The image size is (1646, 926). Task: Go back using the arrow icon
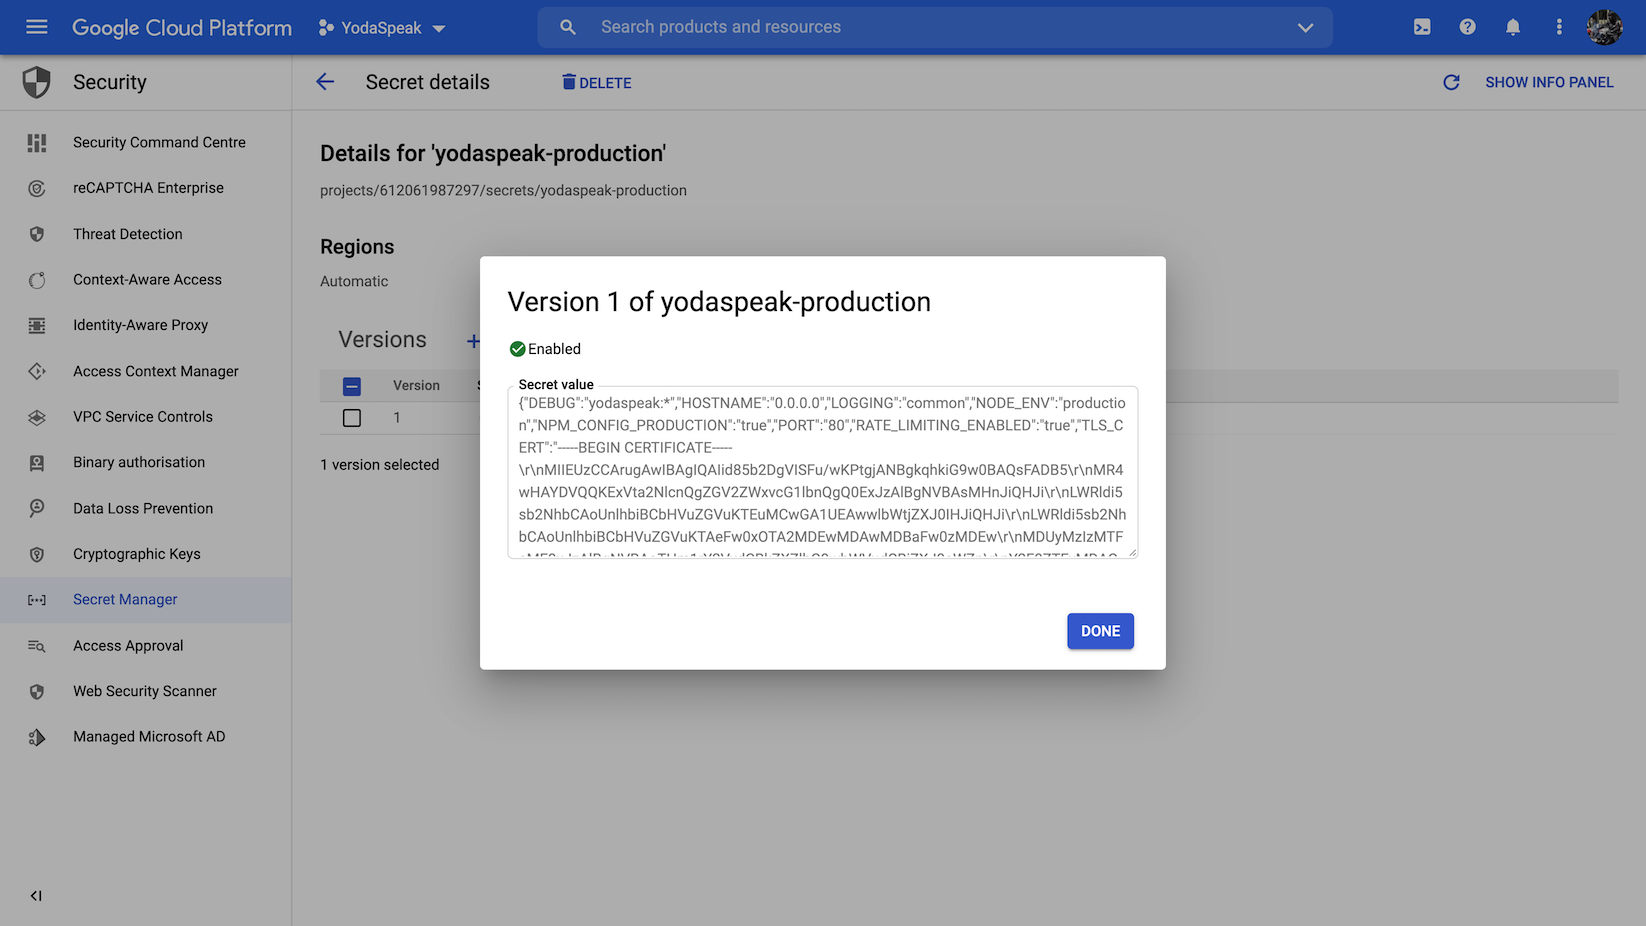(x=325, y=82)
